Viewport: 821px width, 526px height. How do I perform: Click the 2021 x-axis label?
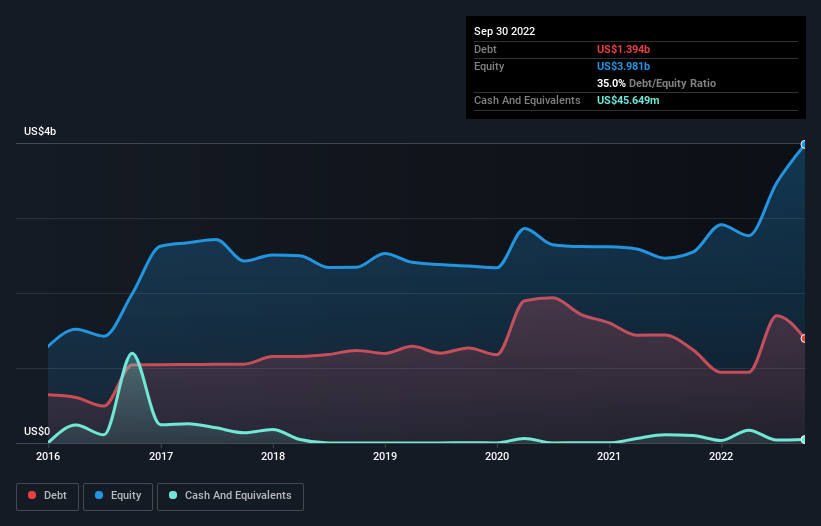[x=609, y=456]
